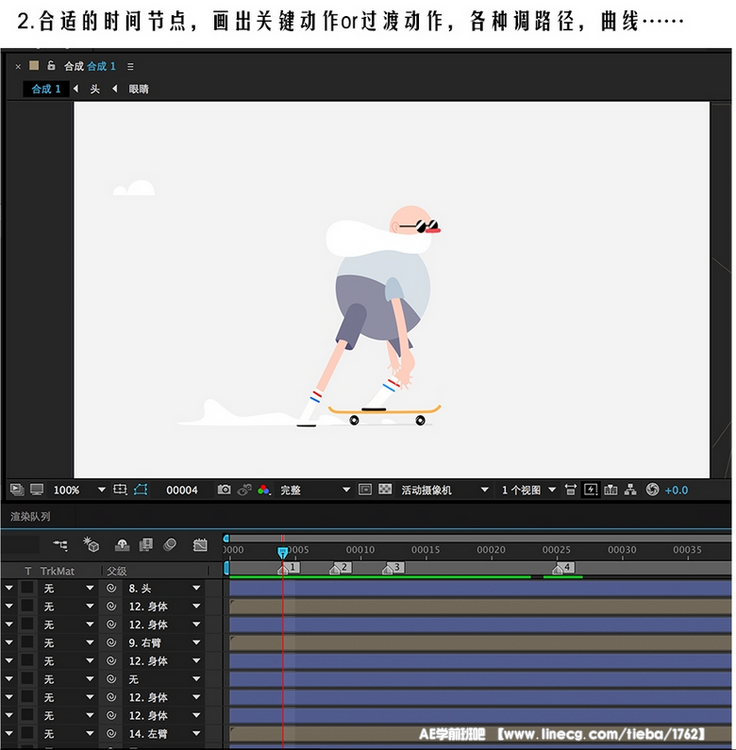Open the composition panel menu icon

(x=131, y=66)
